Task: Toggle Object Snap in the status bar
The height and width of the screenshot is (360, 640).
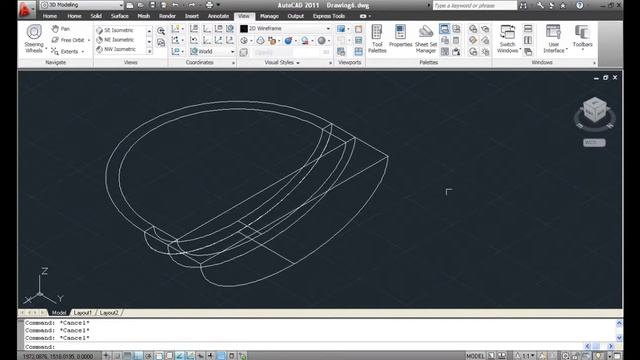Action: coord(159,356)
